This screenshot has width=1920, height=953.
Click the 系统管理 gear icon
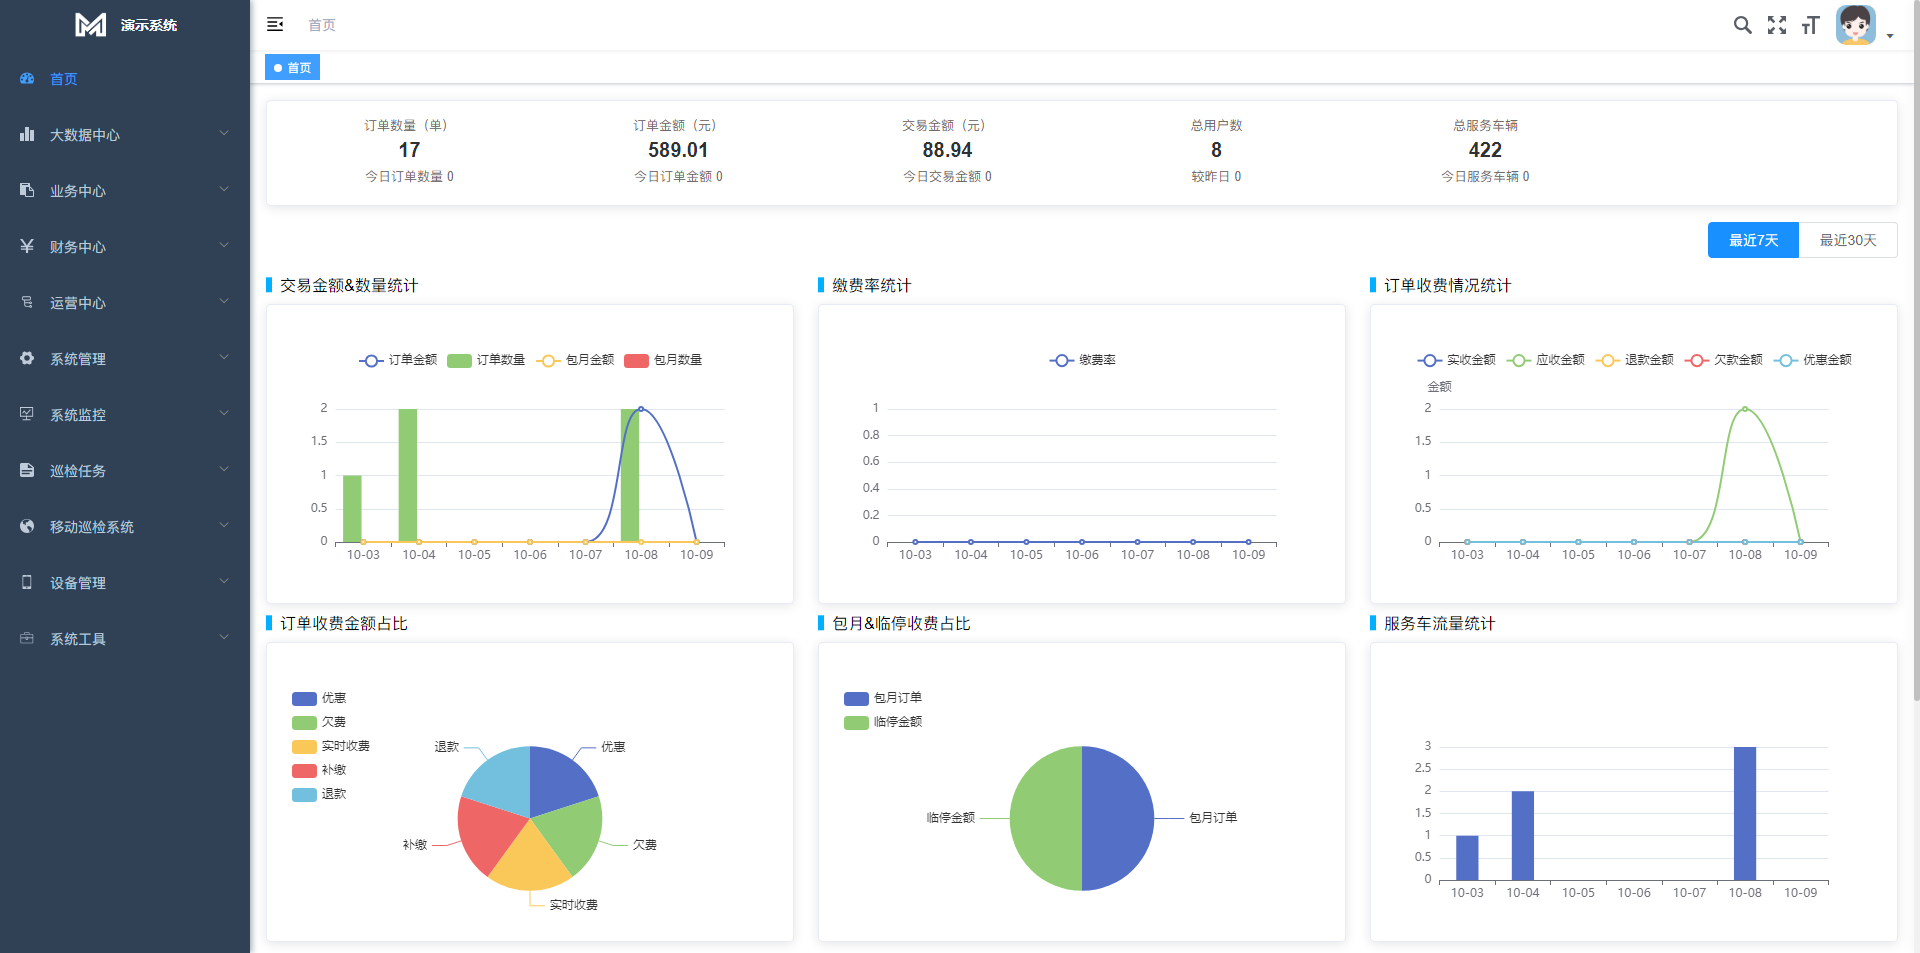pyautogui.click(x=27, y=358)
